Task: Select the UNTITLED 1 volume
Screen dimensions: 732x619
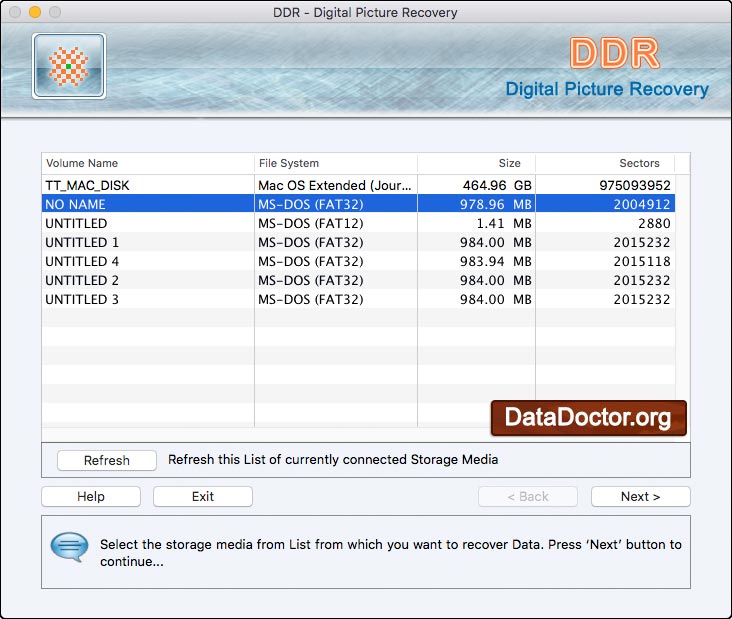Action: 358,242
